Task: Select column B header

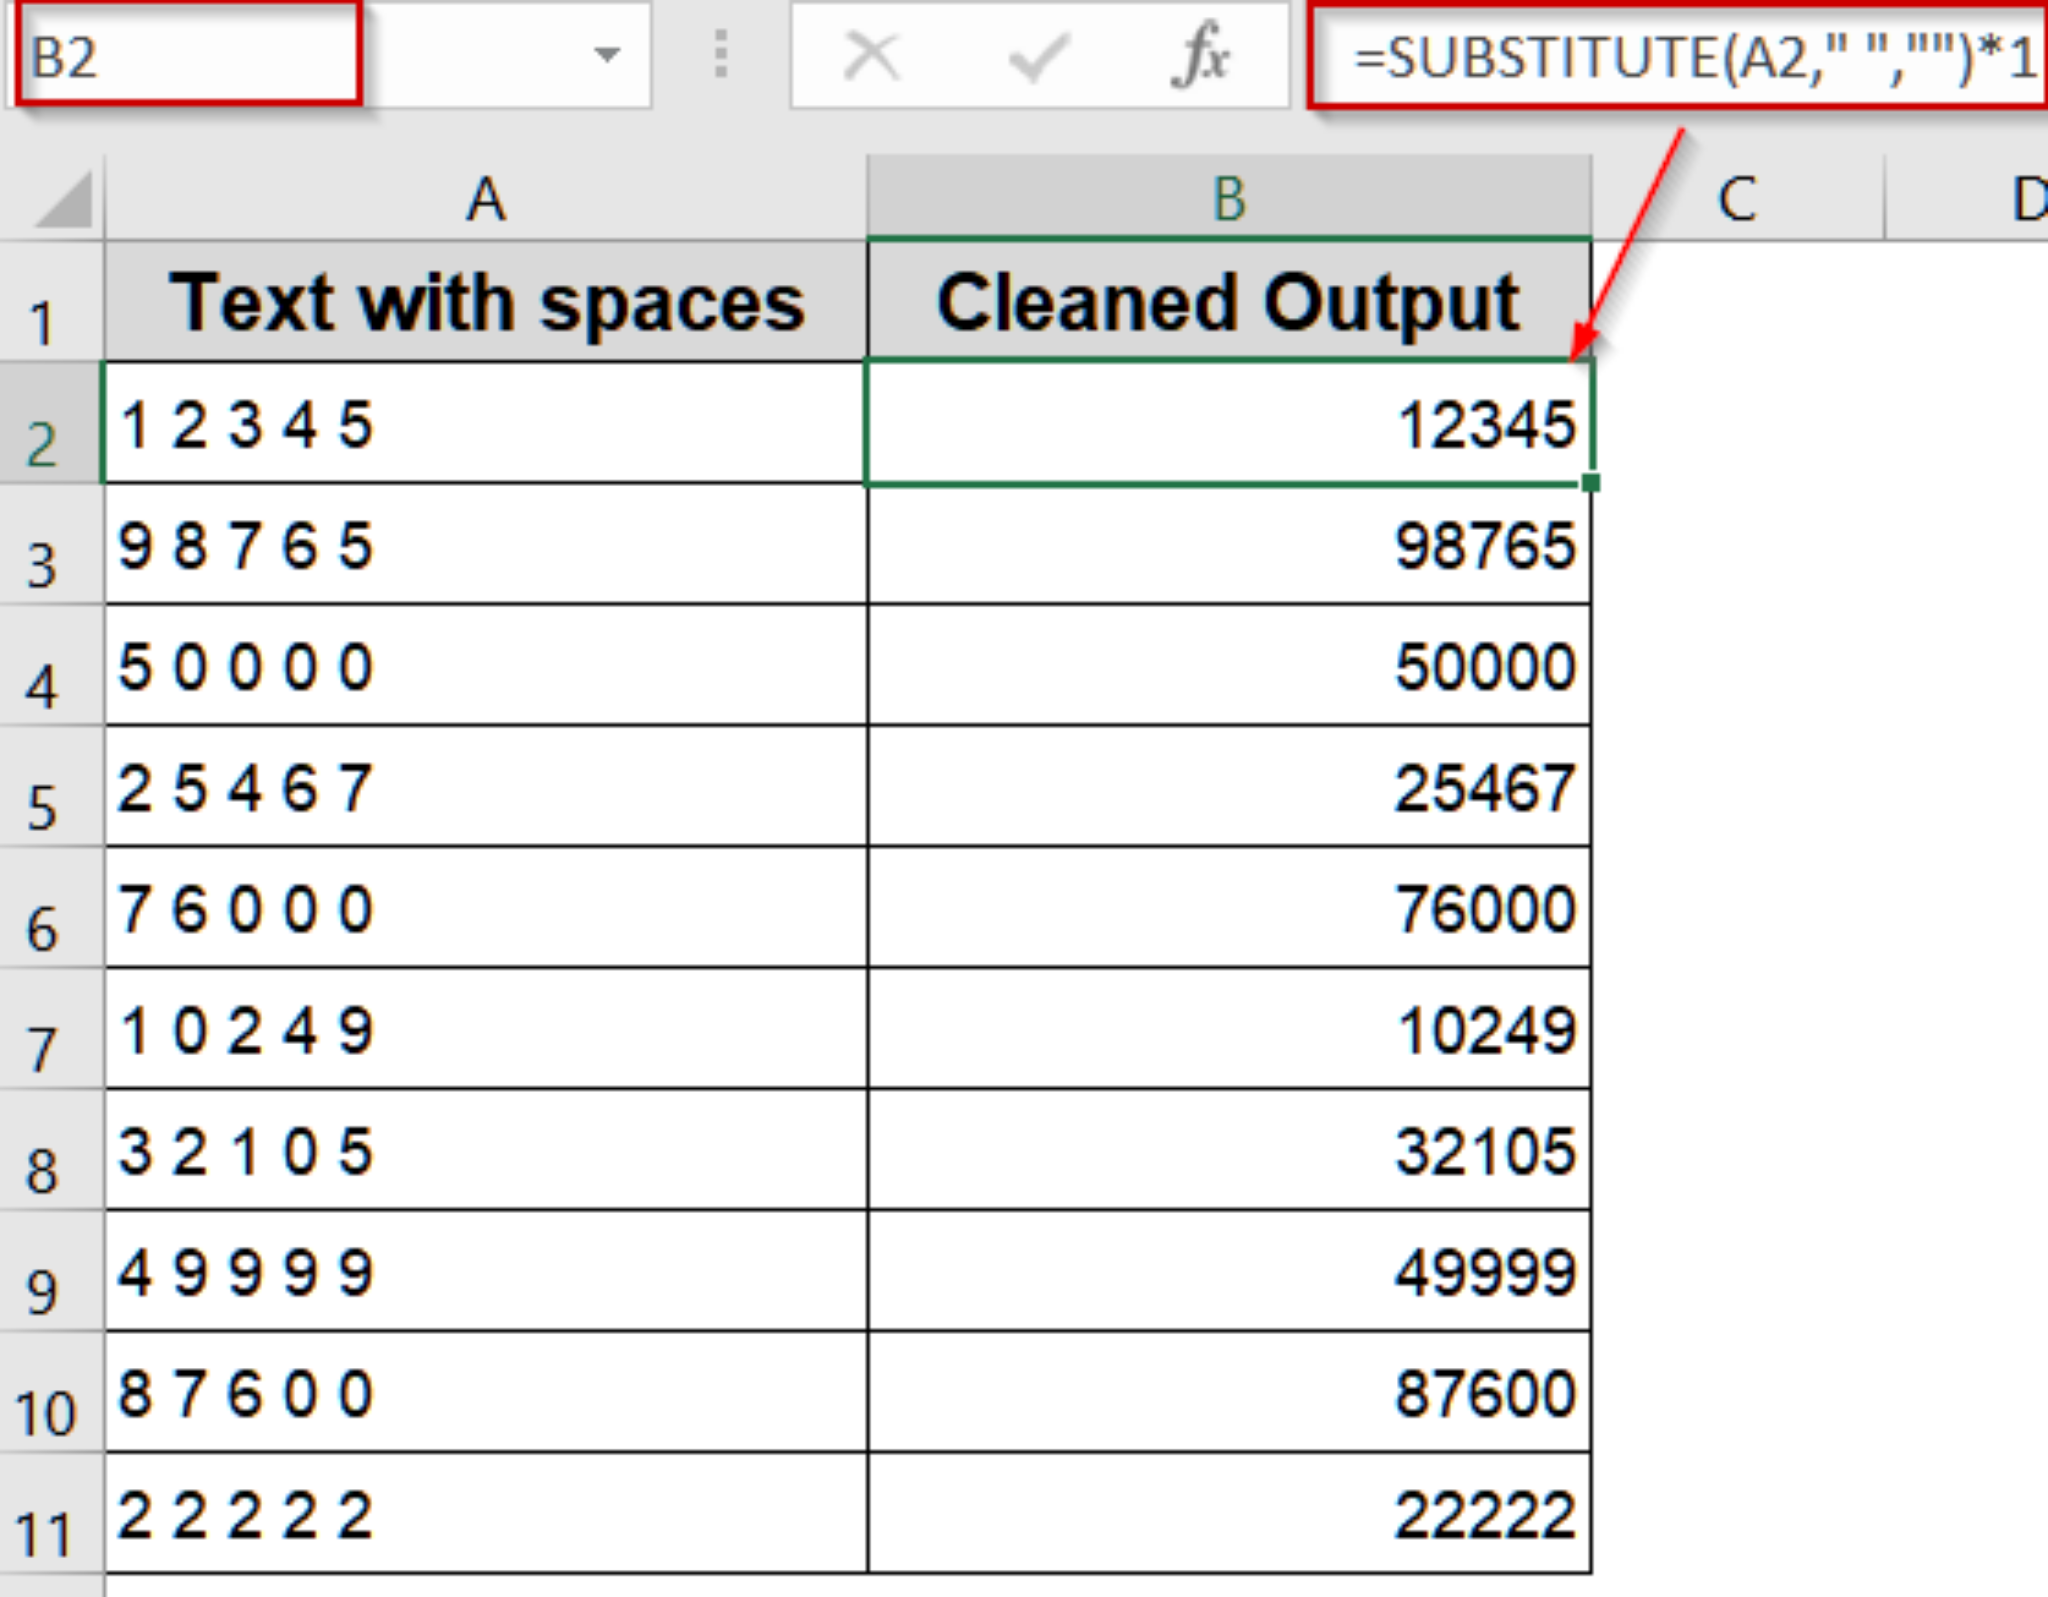Action: click(1230, 197)
